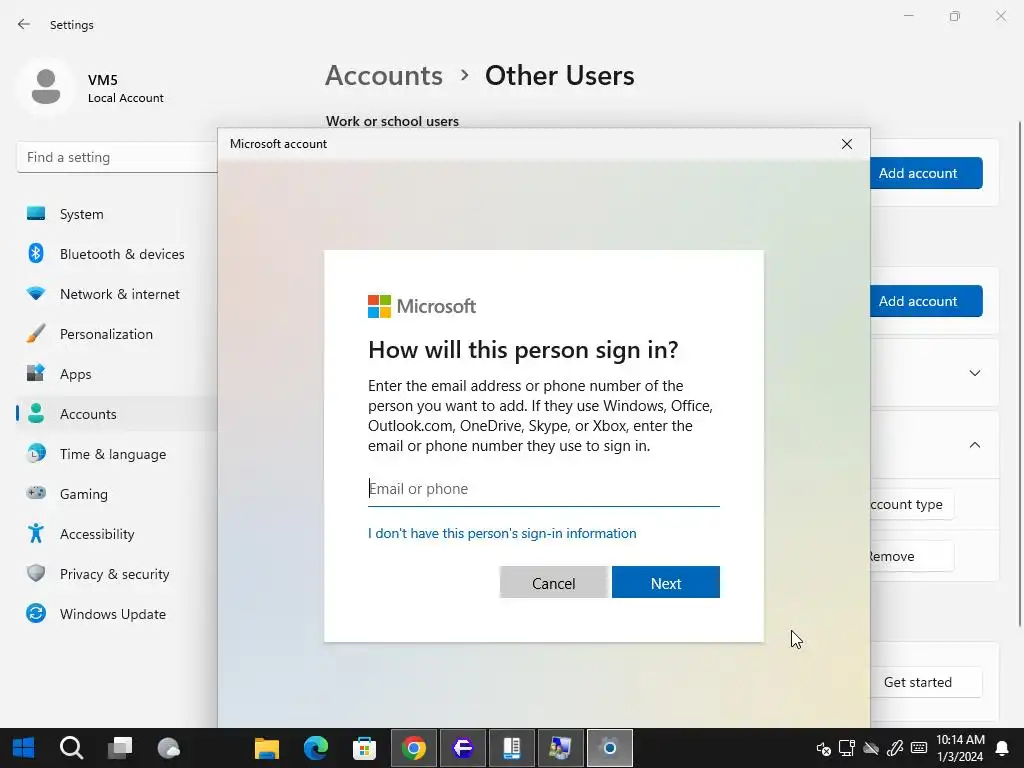Click the pen menu tray icon
Viewport: 1024px width, 768px height.
tap(895, 748)
